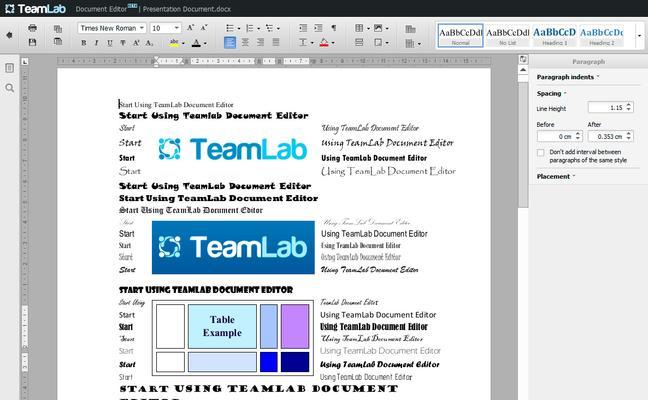Open the font size 10 dropdown
The width and height of the screenshot is (648, 400).
(165, 28)
